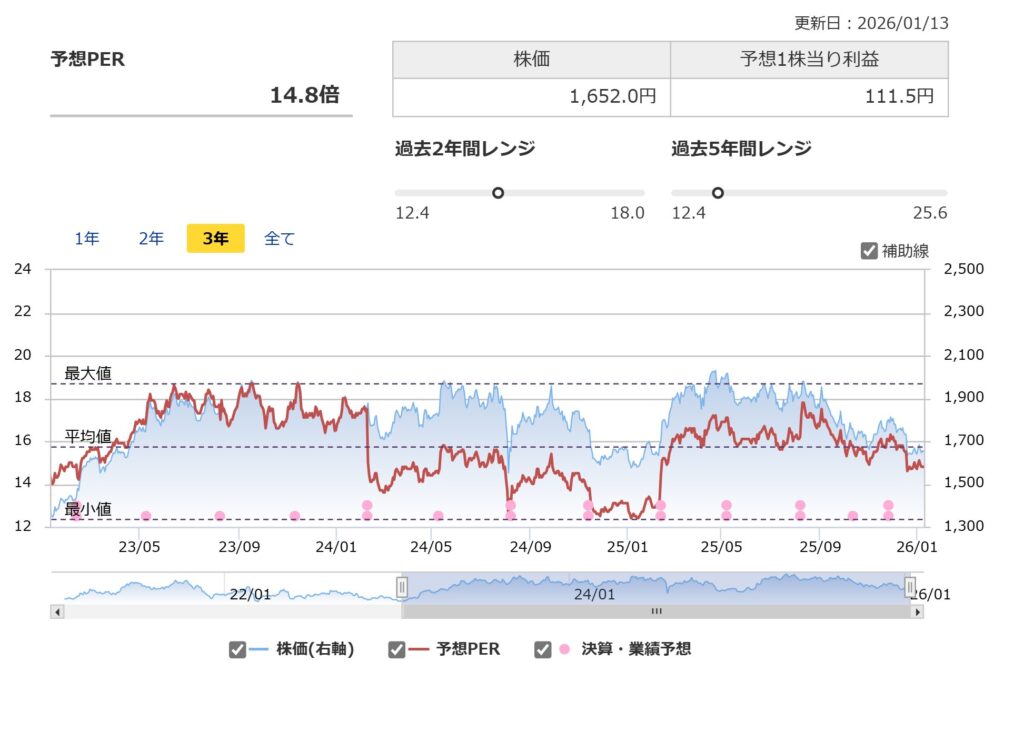Viewport: 1024px width, 730px height.
Task: Select the 2年 period view
Action: click(150, 238)
